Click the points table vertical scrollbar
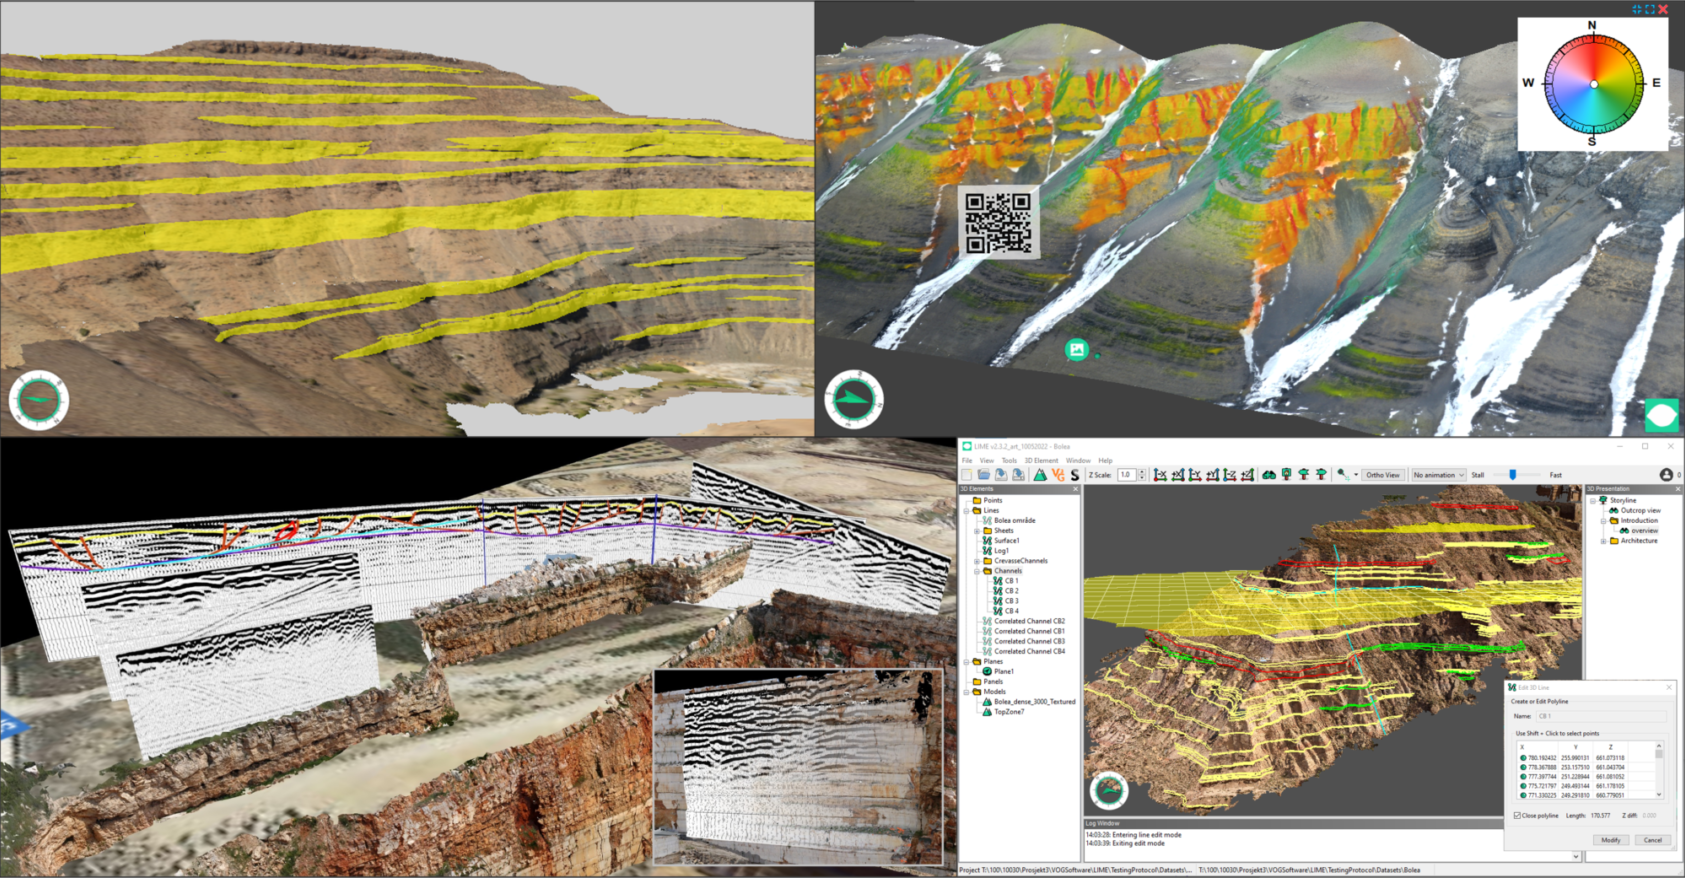The image size is (1685, 878). tap(1659, 769)
